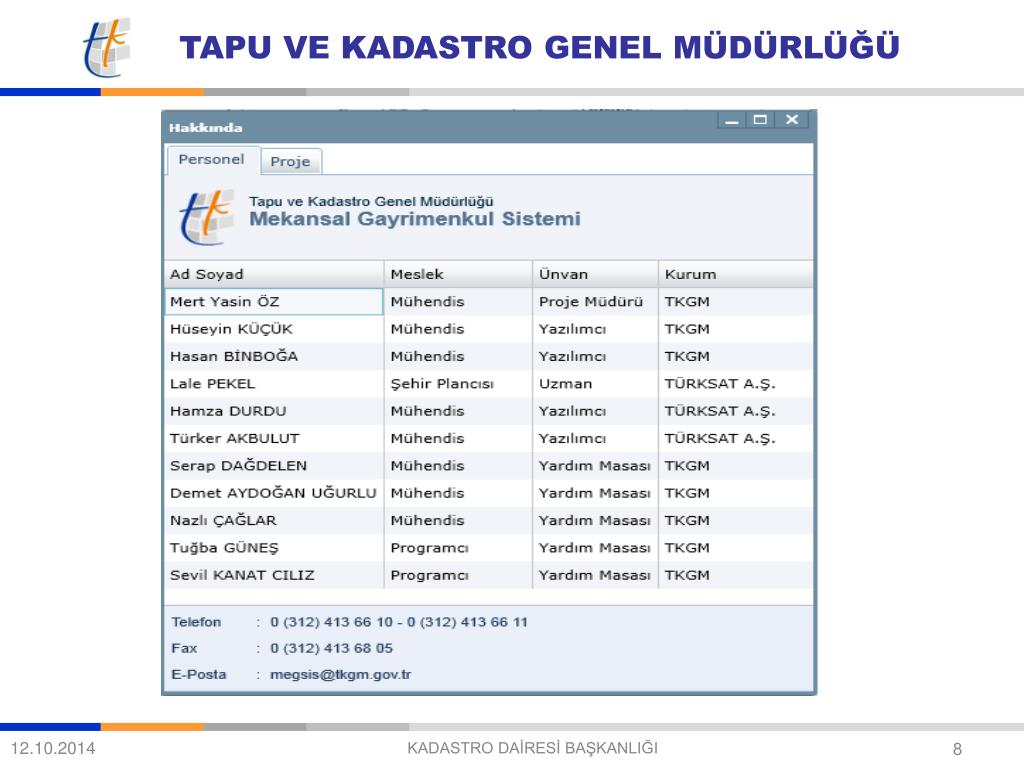
Task: Sort by the Kurum column header
Action: coord(736,274)
